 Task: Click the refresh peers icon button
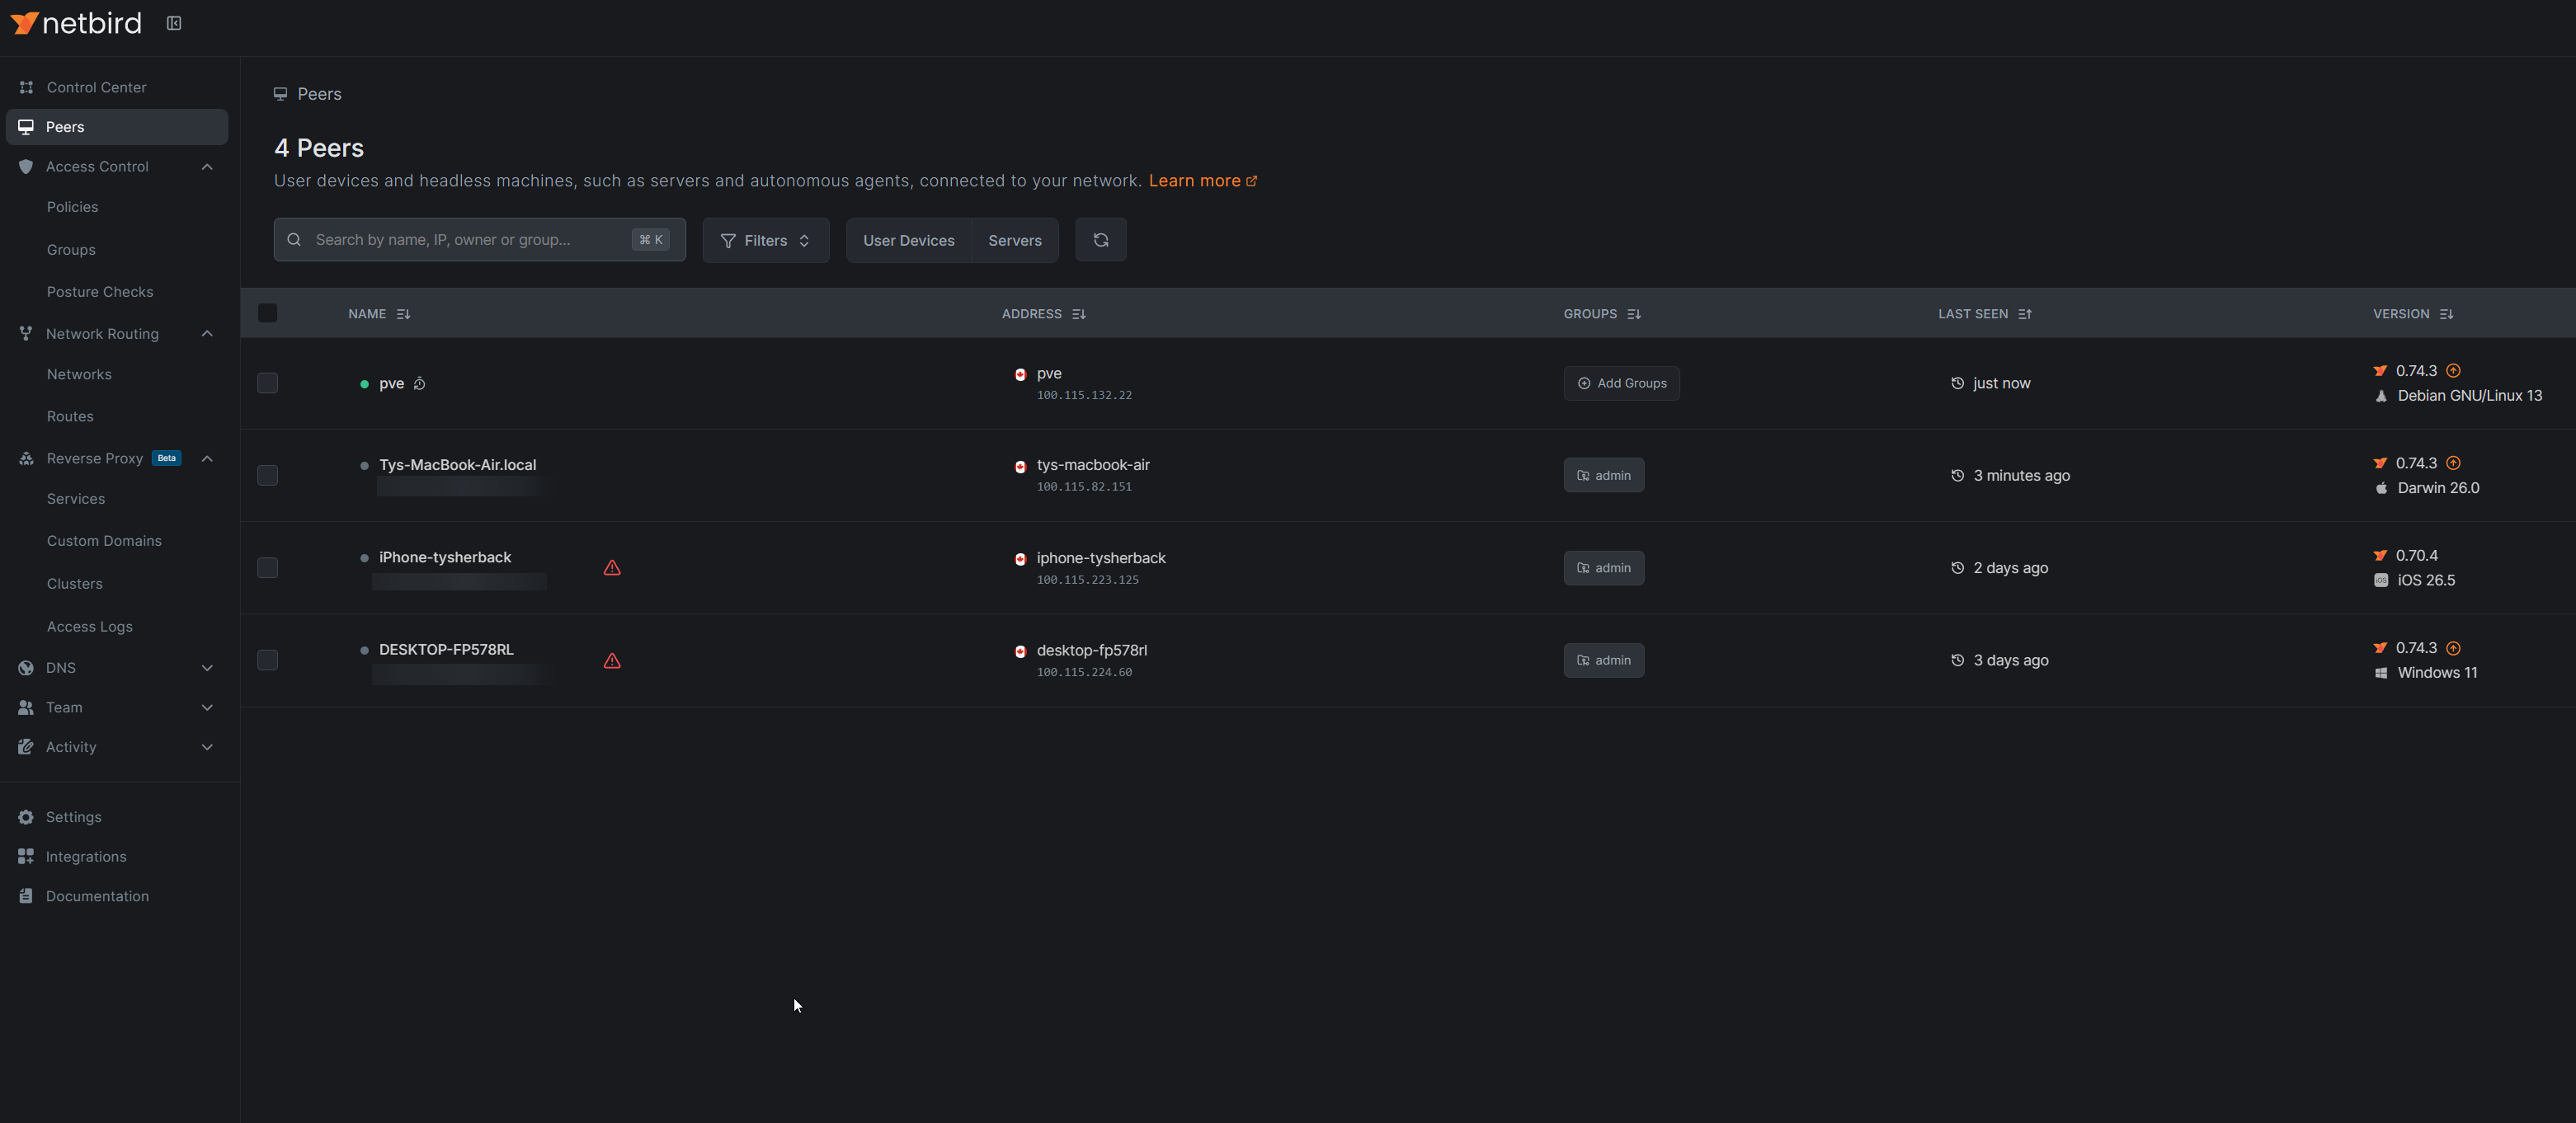(x=1100, y=240)
